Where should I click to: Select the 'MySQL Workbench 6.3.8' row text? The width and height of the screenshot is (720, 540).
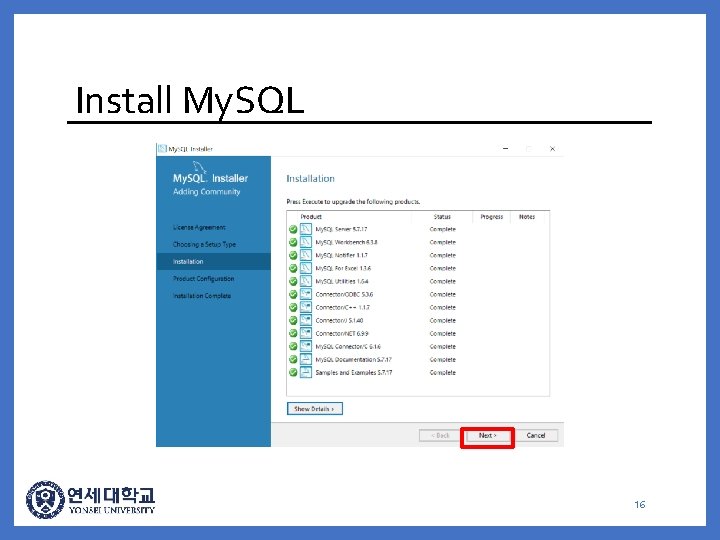click(x=346, y=242)
